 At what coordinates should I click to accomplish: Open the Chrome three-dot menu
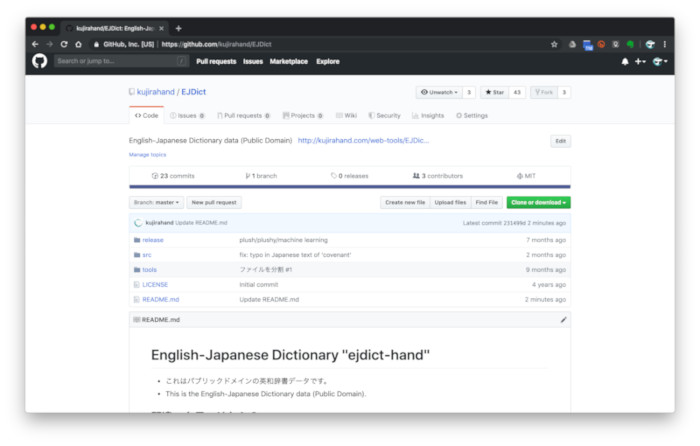tap(665, 44)
